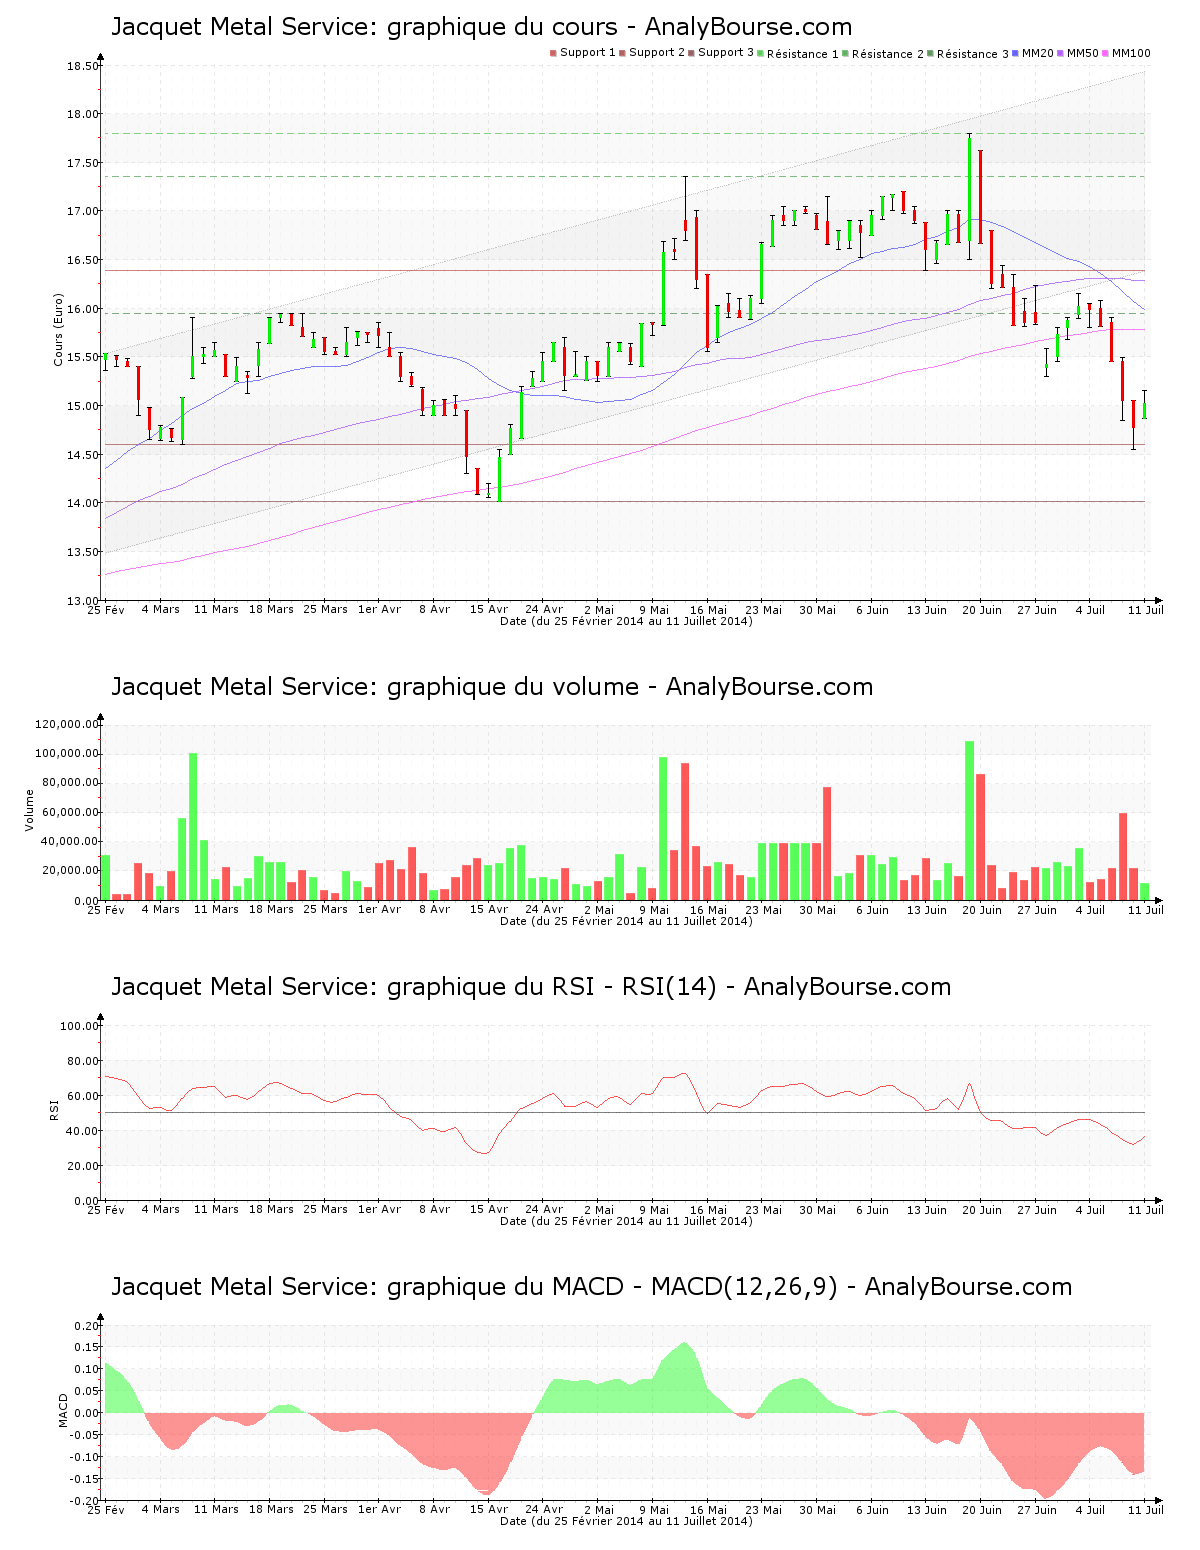1200x1550 pixels.
Task: Select the 'Support 3' legend label
Action: click(726, 53)
